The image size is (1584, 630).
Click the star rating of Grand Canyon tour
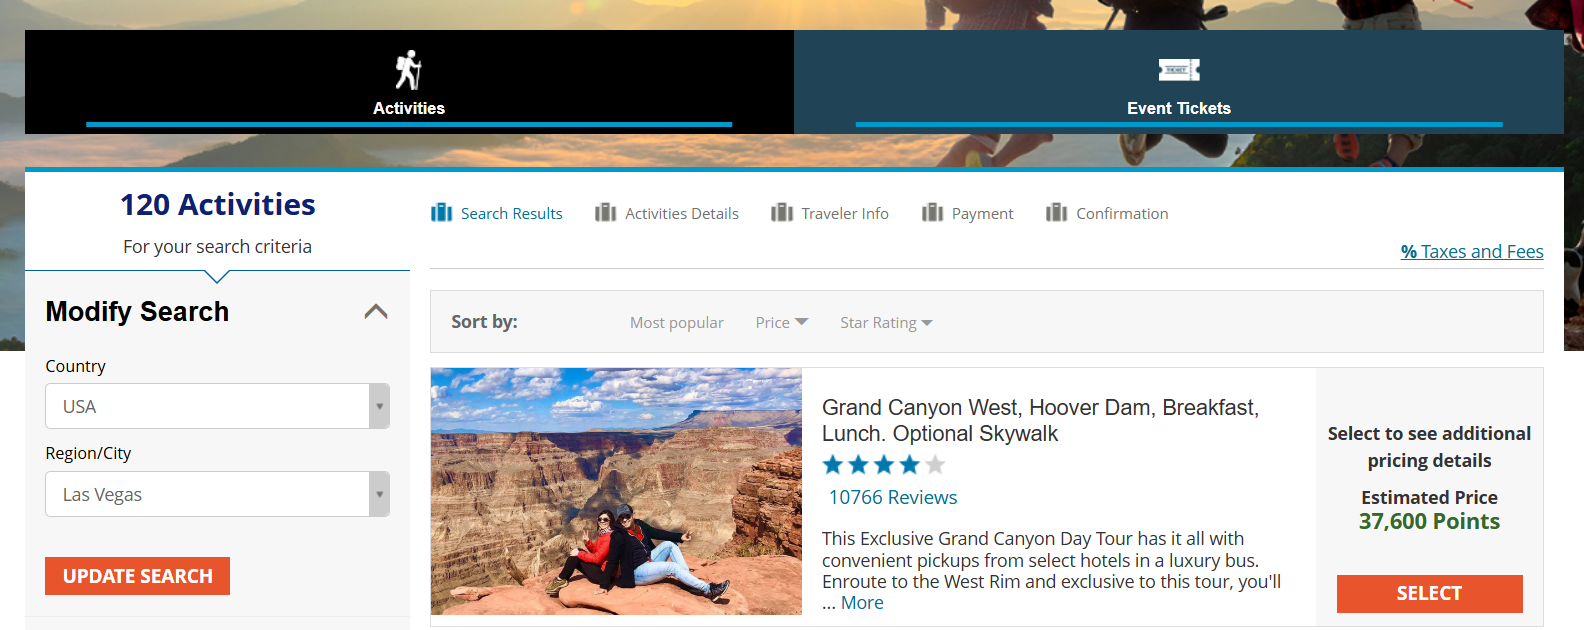click(883, 464)
